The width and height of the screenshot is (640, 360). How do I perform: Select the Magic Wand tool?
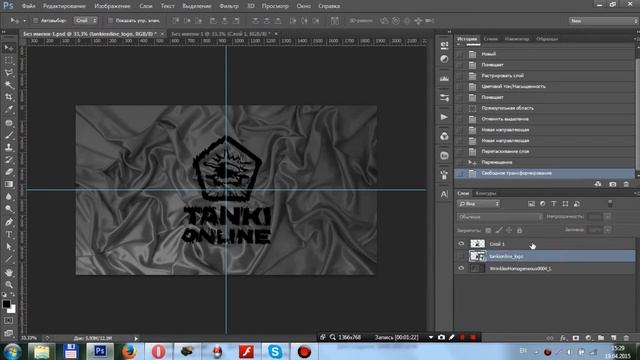9,85
